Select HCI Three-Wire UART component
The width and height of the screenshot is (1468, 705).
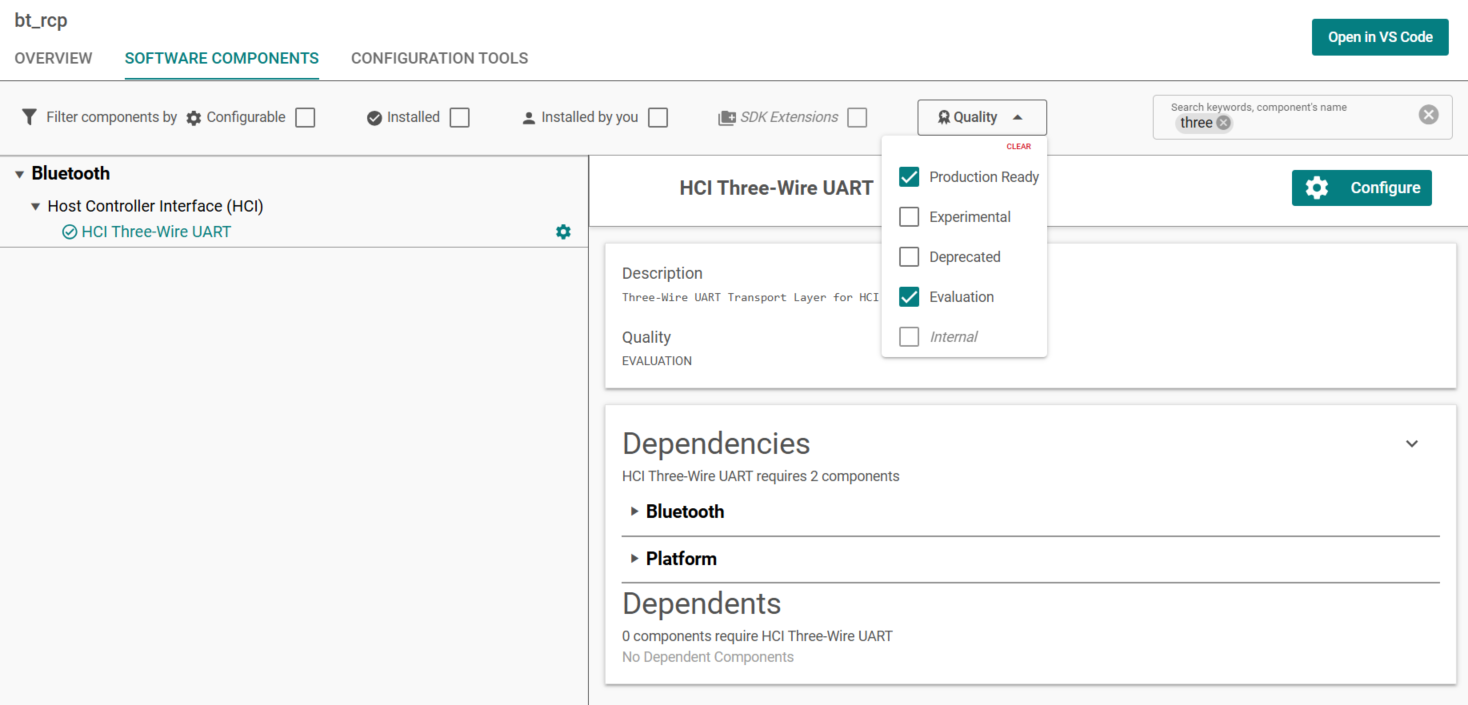click(156, 232)
